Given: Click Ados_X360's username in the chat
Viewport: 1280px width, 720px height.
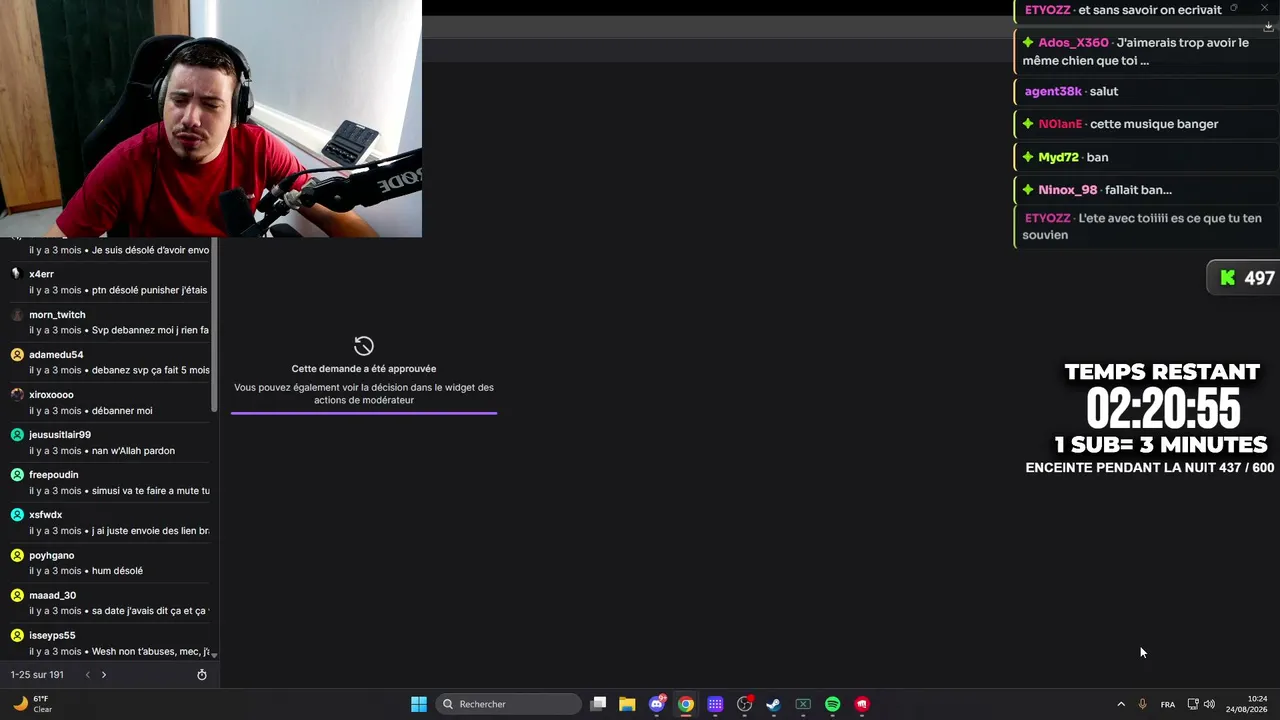Looking at the screenshot, I should 1073,43.
